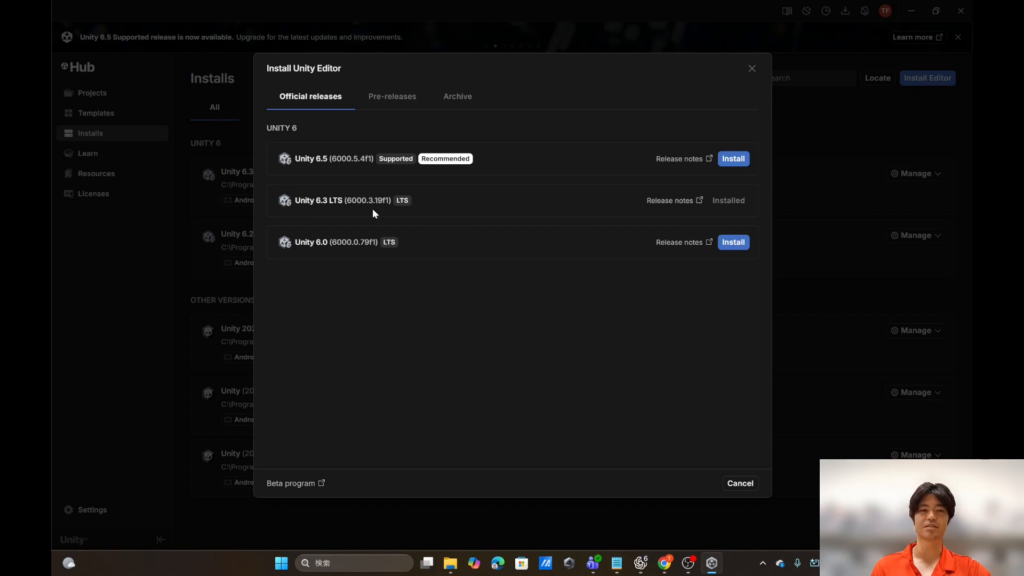Click the Supported badge on Unity 6.5

pyautogui.click(x=396, y=159)
